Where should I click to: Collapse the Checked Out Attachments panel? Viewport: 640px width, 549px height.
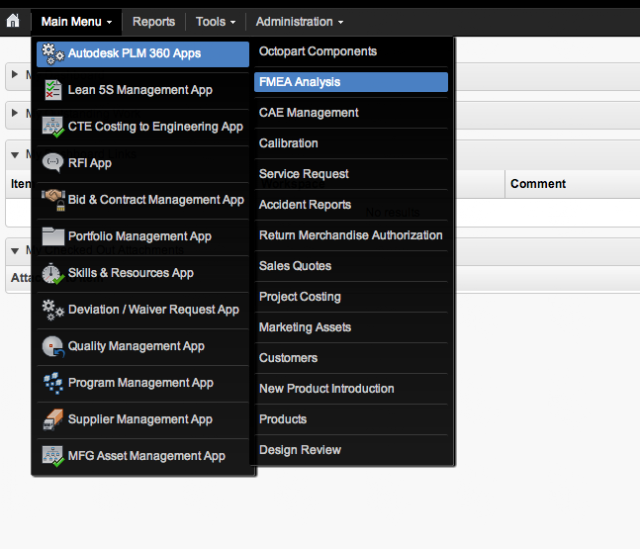(15, 251)
